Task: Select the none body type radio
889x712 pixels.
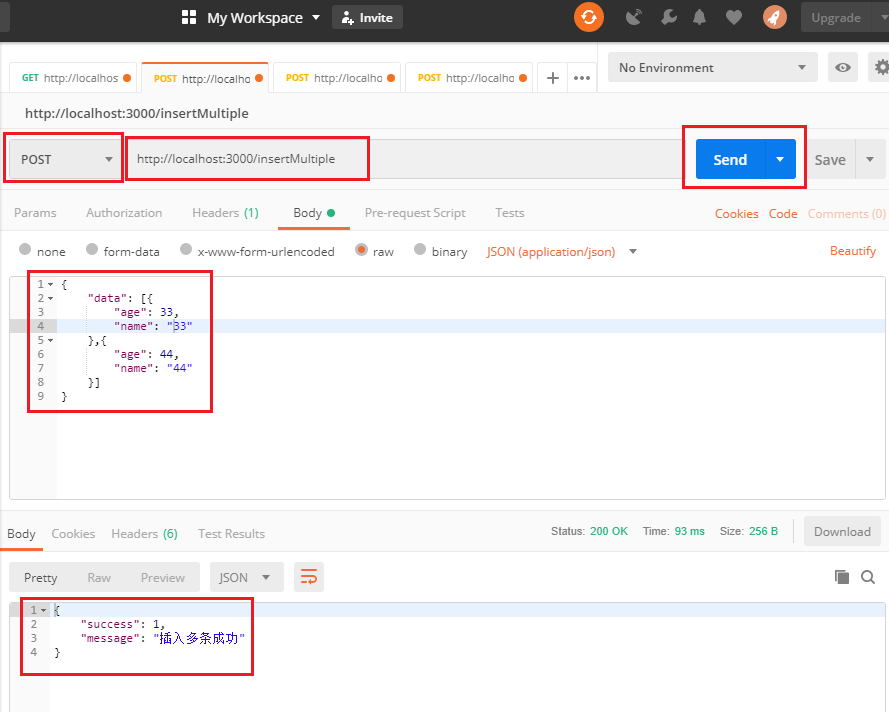Action: pyautogui.click(x=25, y=249)
